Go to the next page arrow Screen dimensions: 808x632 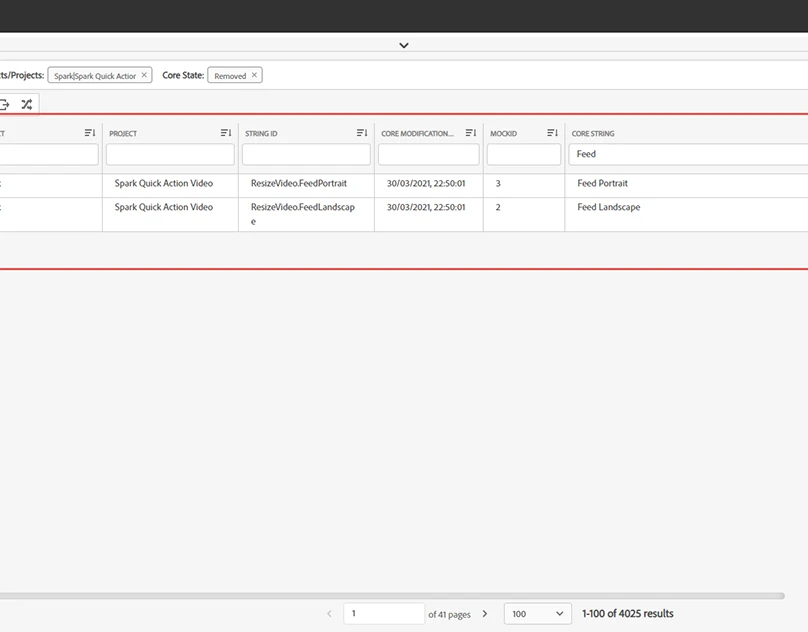(x=485, y=614)
